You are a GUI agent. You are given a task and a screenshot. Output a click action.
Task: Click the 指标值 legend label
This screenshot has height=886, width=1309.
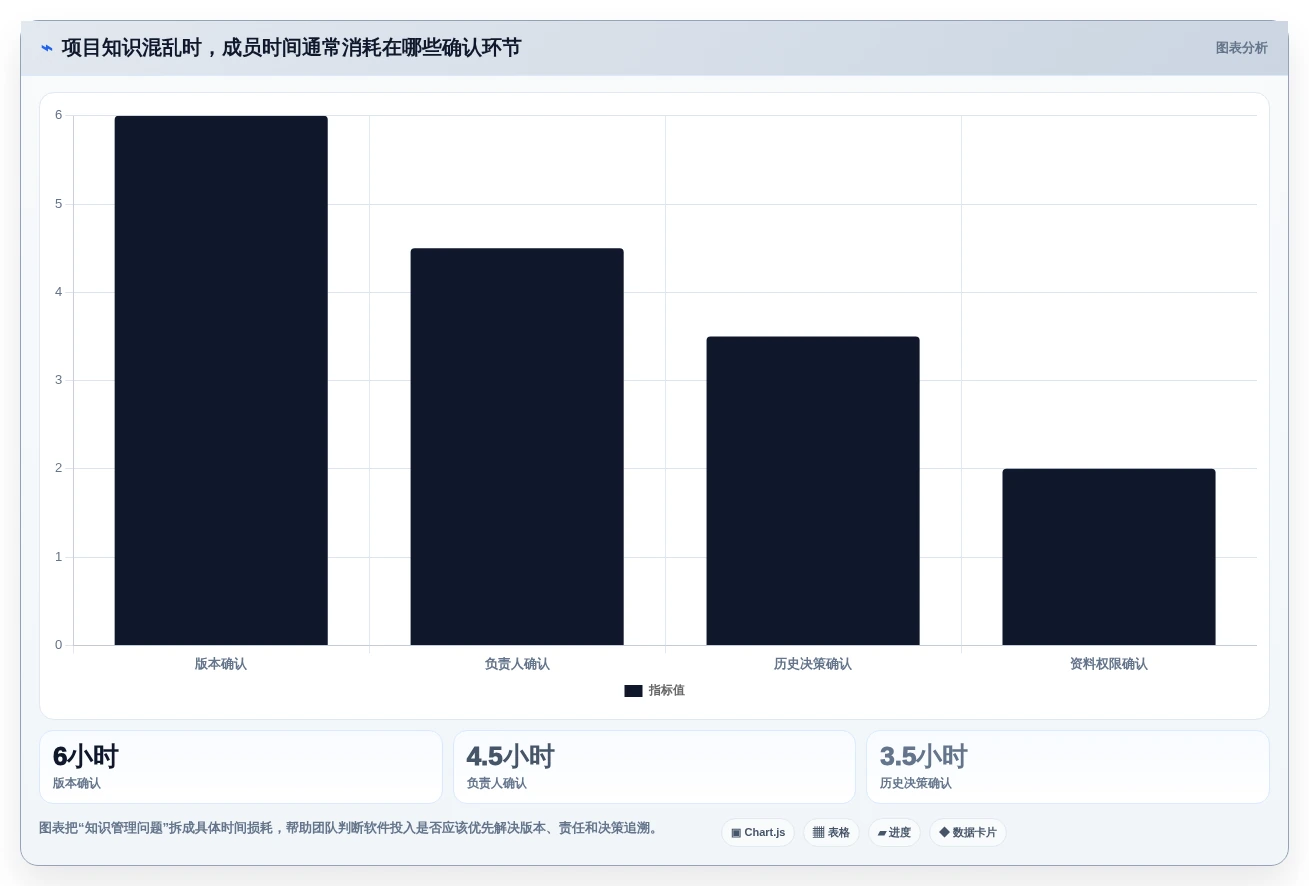tap(667, 691)
